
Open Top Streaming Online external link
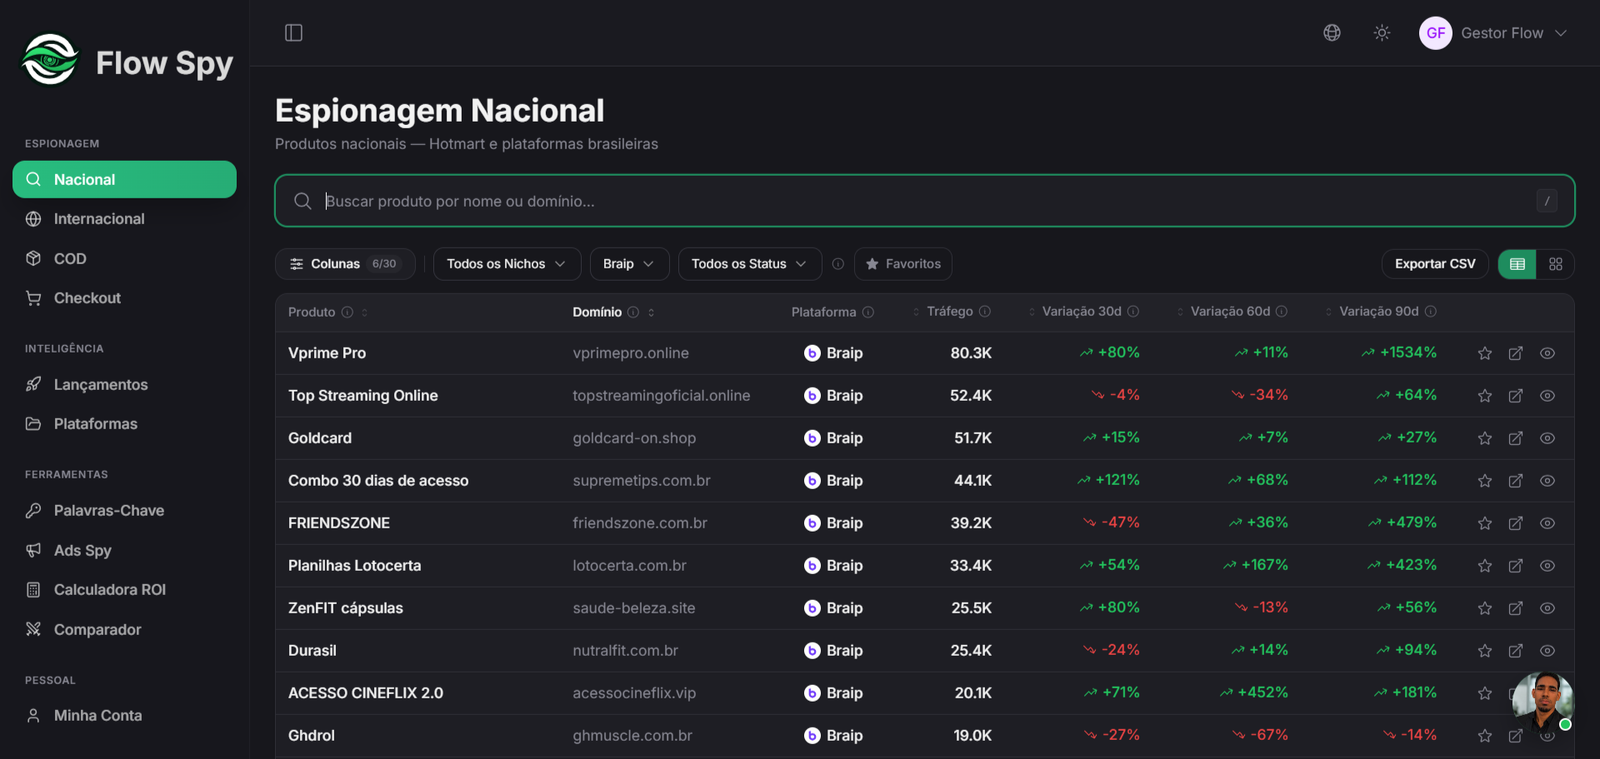[1516, 396]
